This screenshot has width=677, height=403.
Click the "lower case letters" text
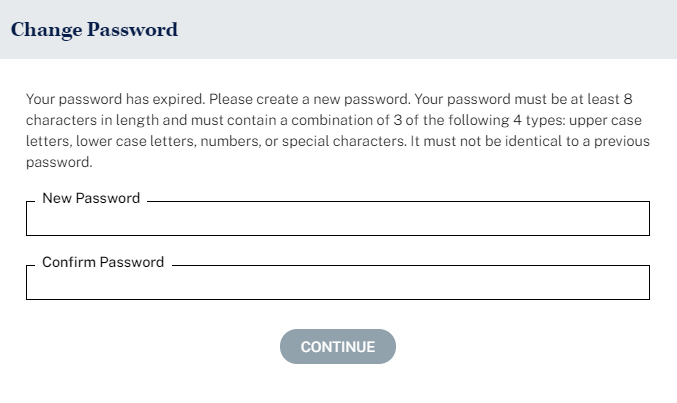[134, 141]
